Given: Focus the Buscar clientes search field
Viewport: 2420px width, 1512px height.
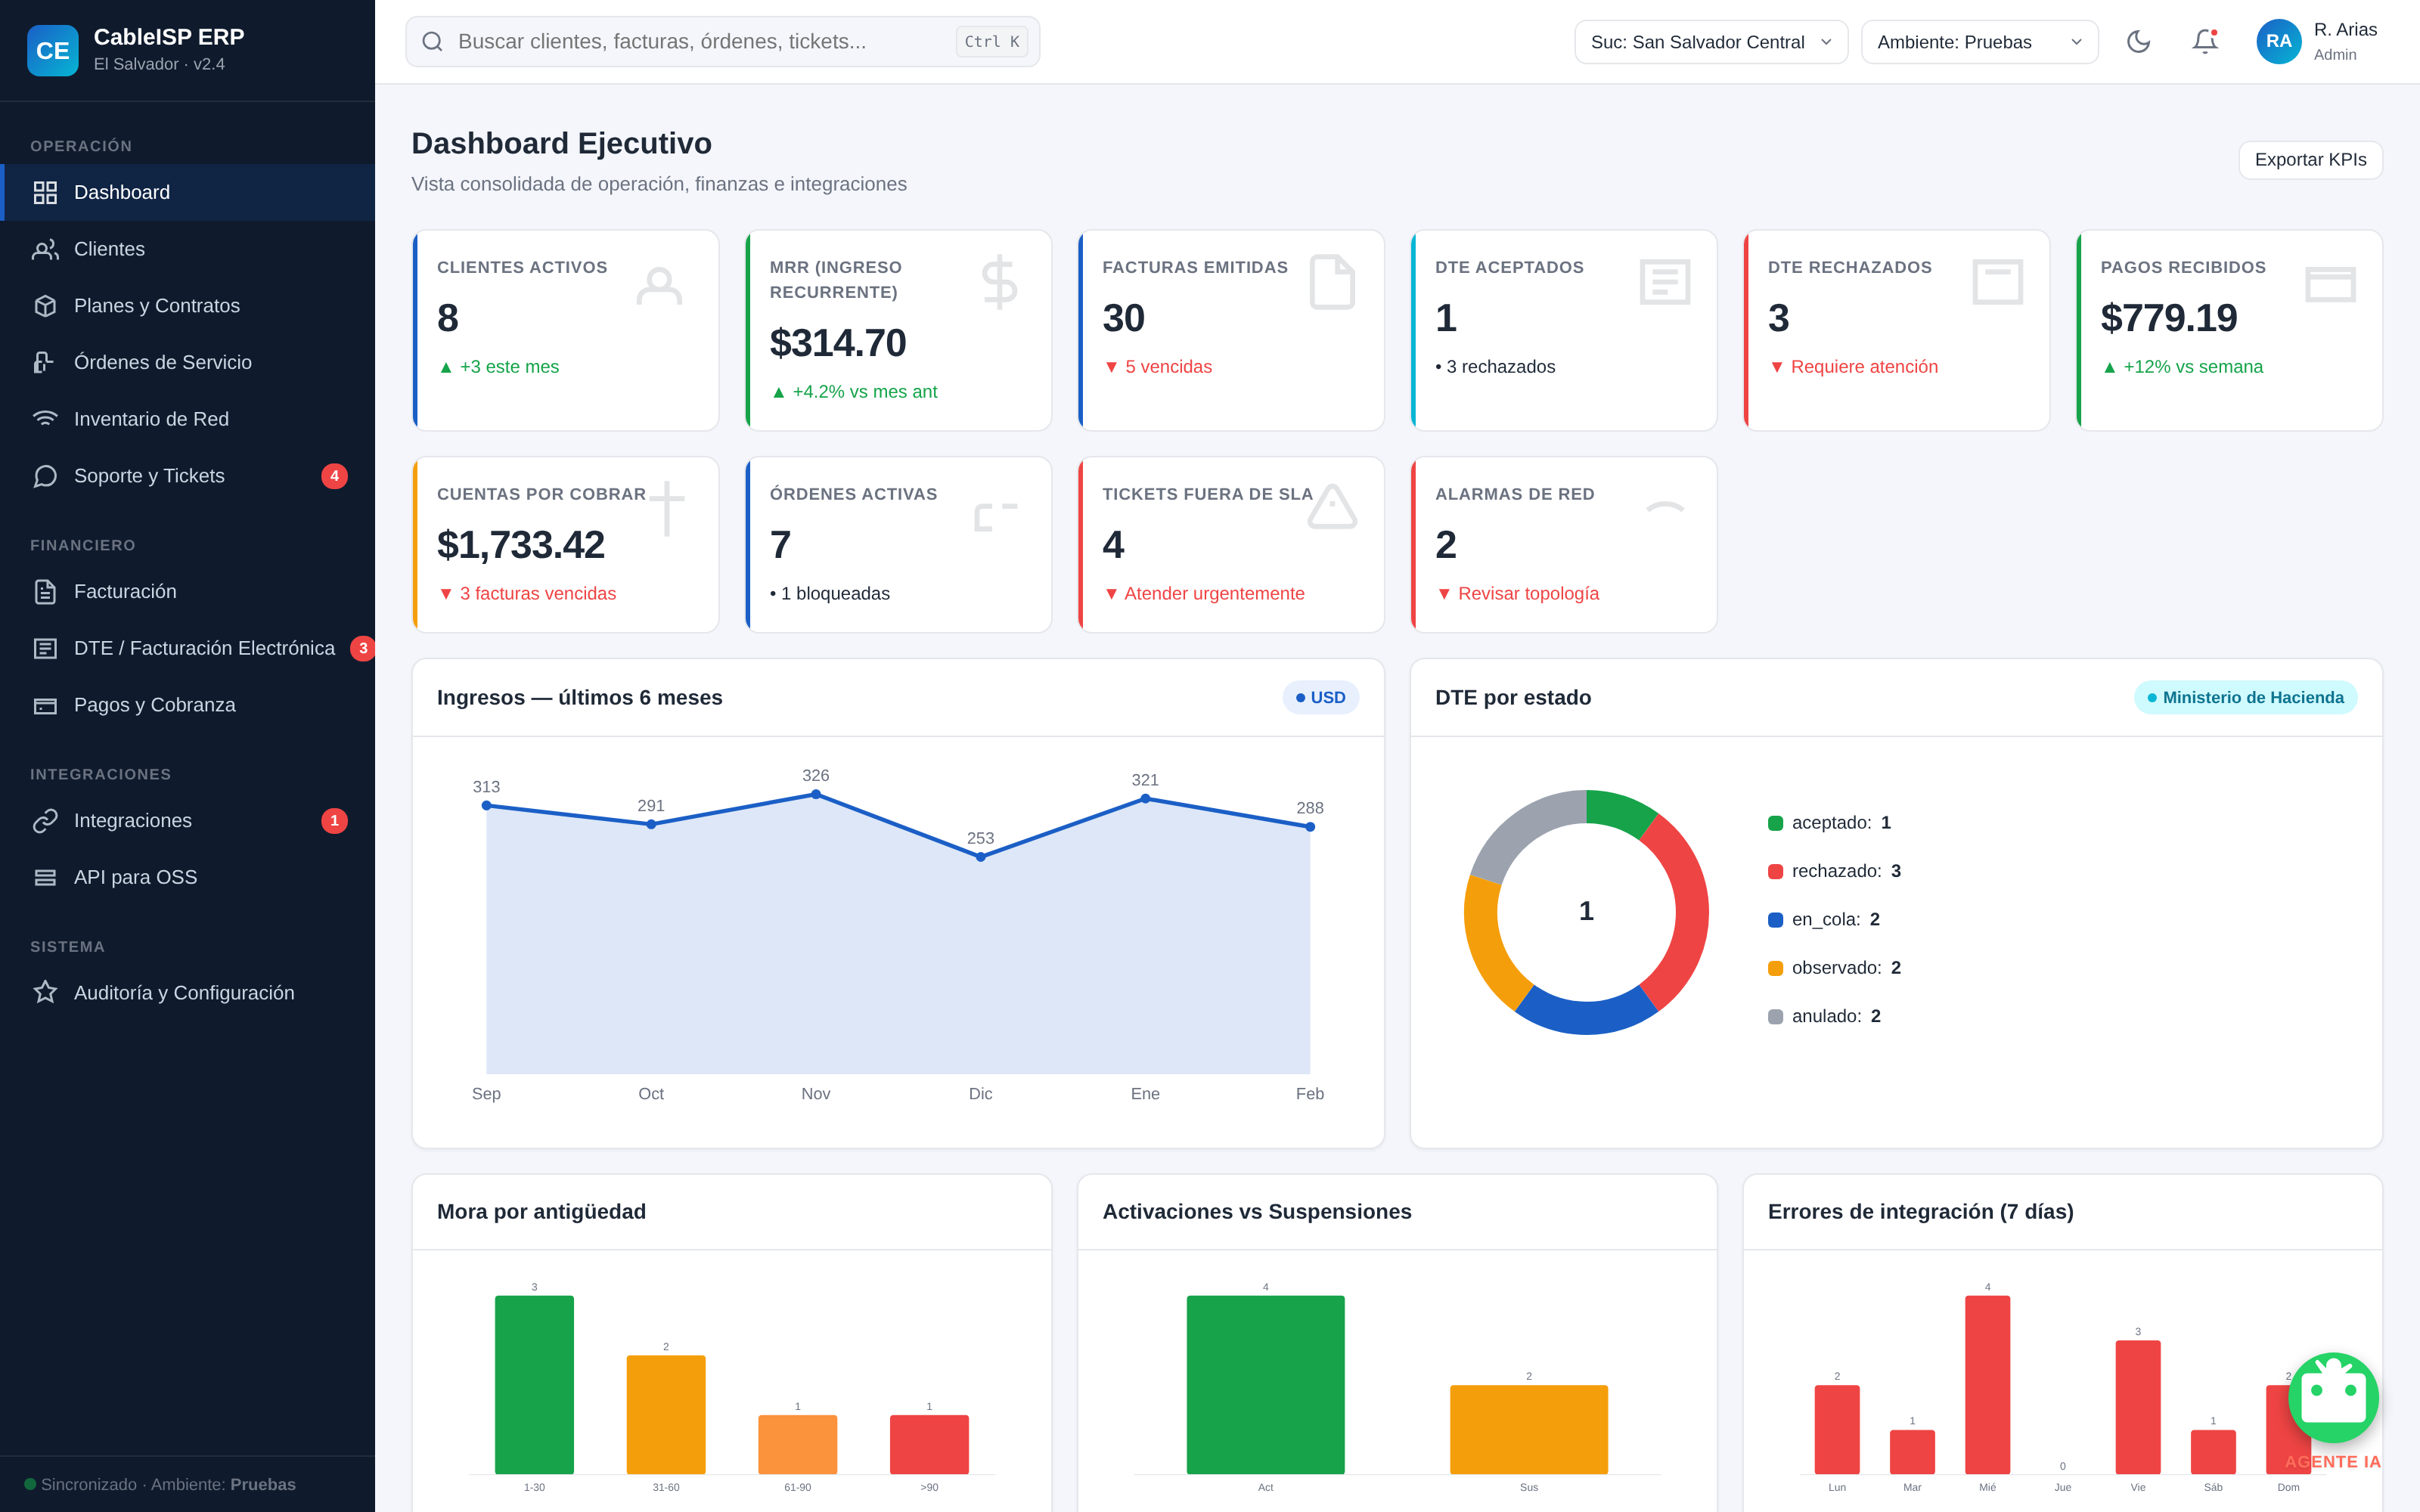Looking at the screenshot, I should coord(722,41).
